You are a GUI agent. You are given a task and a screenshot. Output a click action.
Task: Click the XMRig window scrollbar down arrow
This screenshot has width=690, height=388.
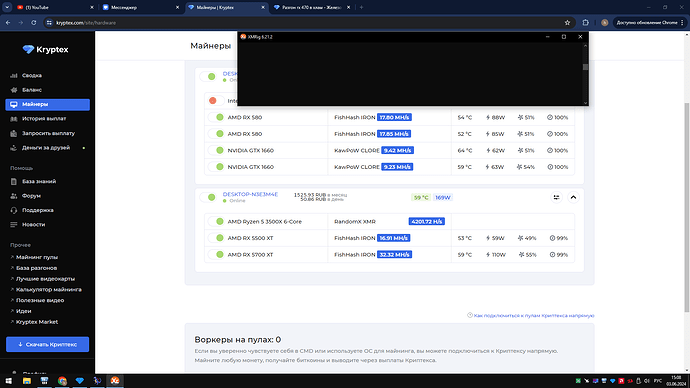585,103
